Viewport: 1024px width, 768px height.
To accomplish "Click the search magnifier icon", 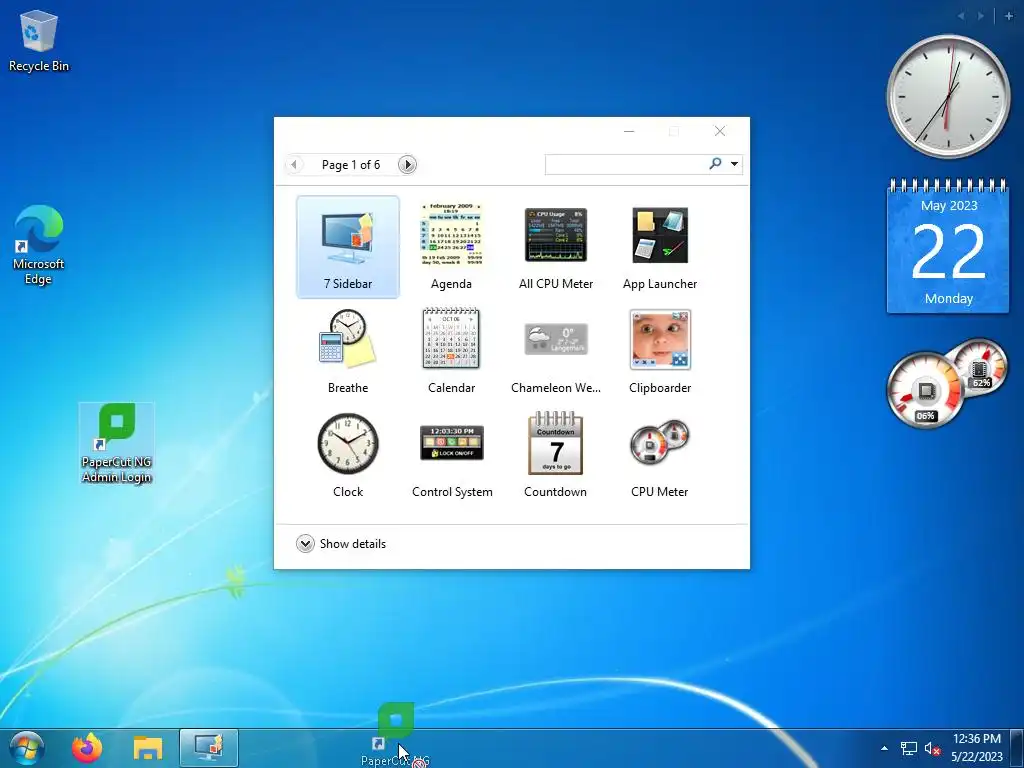I will [715, 163].
